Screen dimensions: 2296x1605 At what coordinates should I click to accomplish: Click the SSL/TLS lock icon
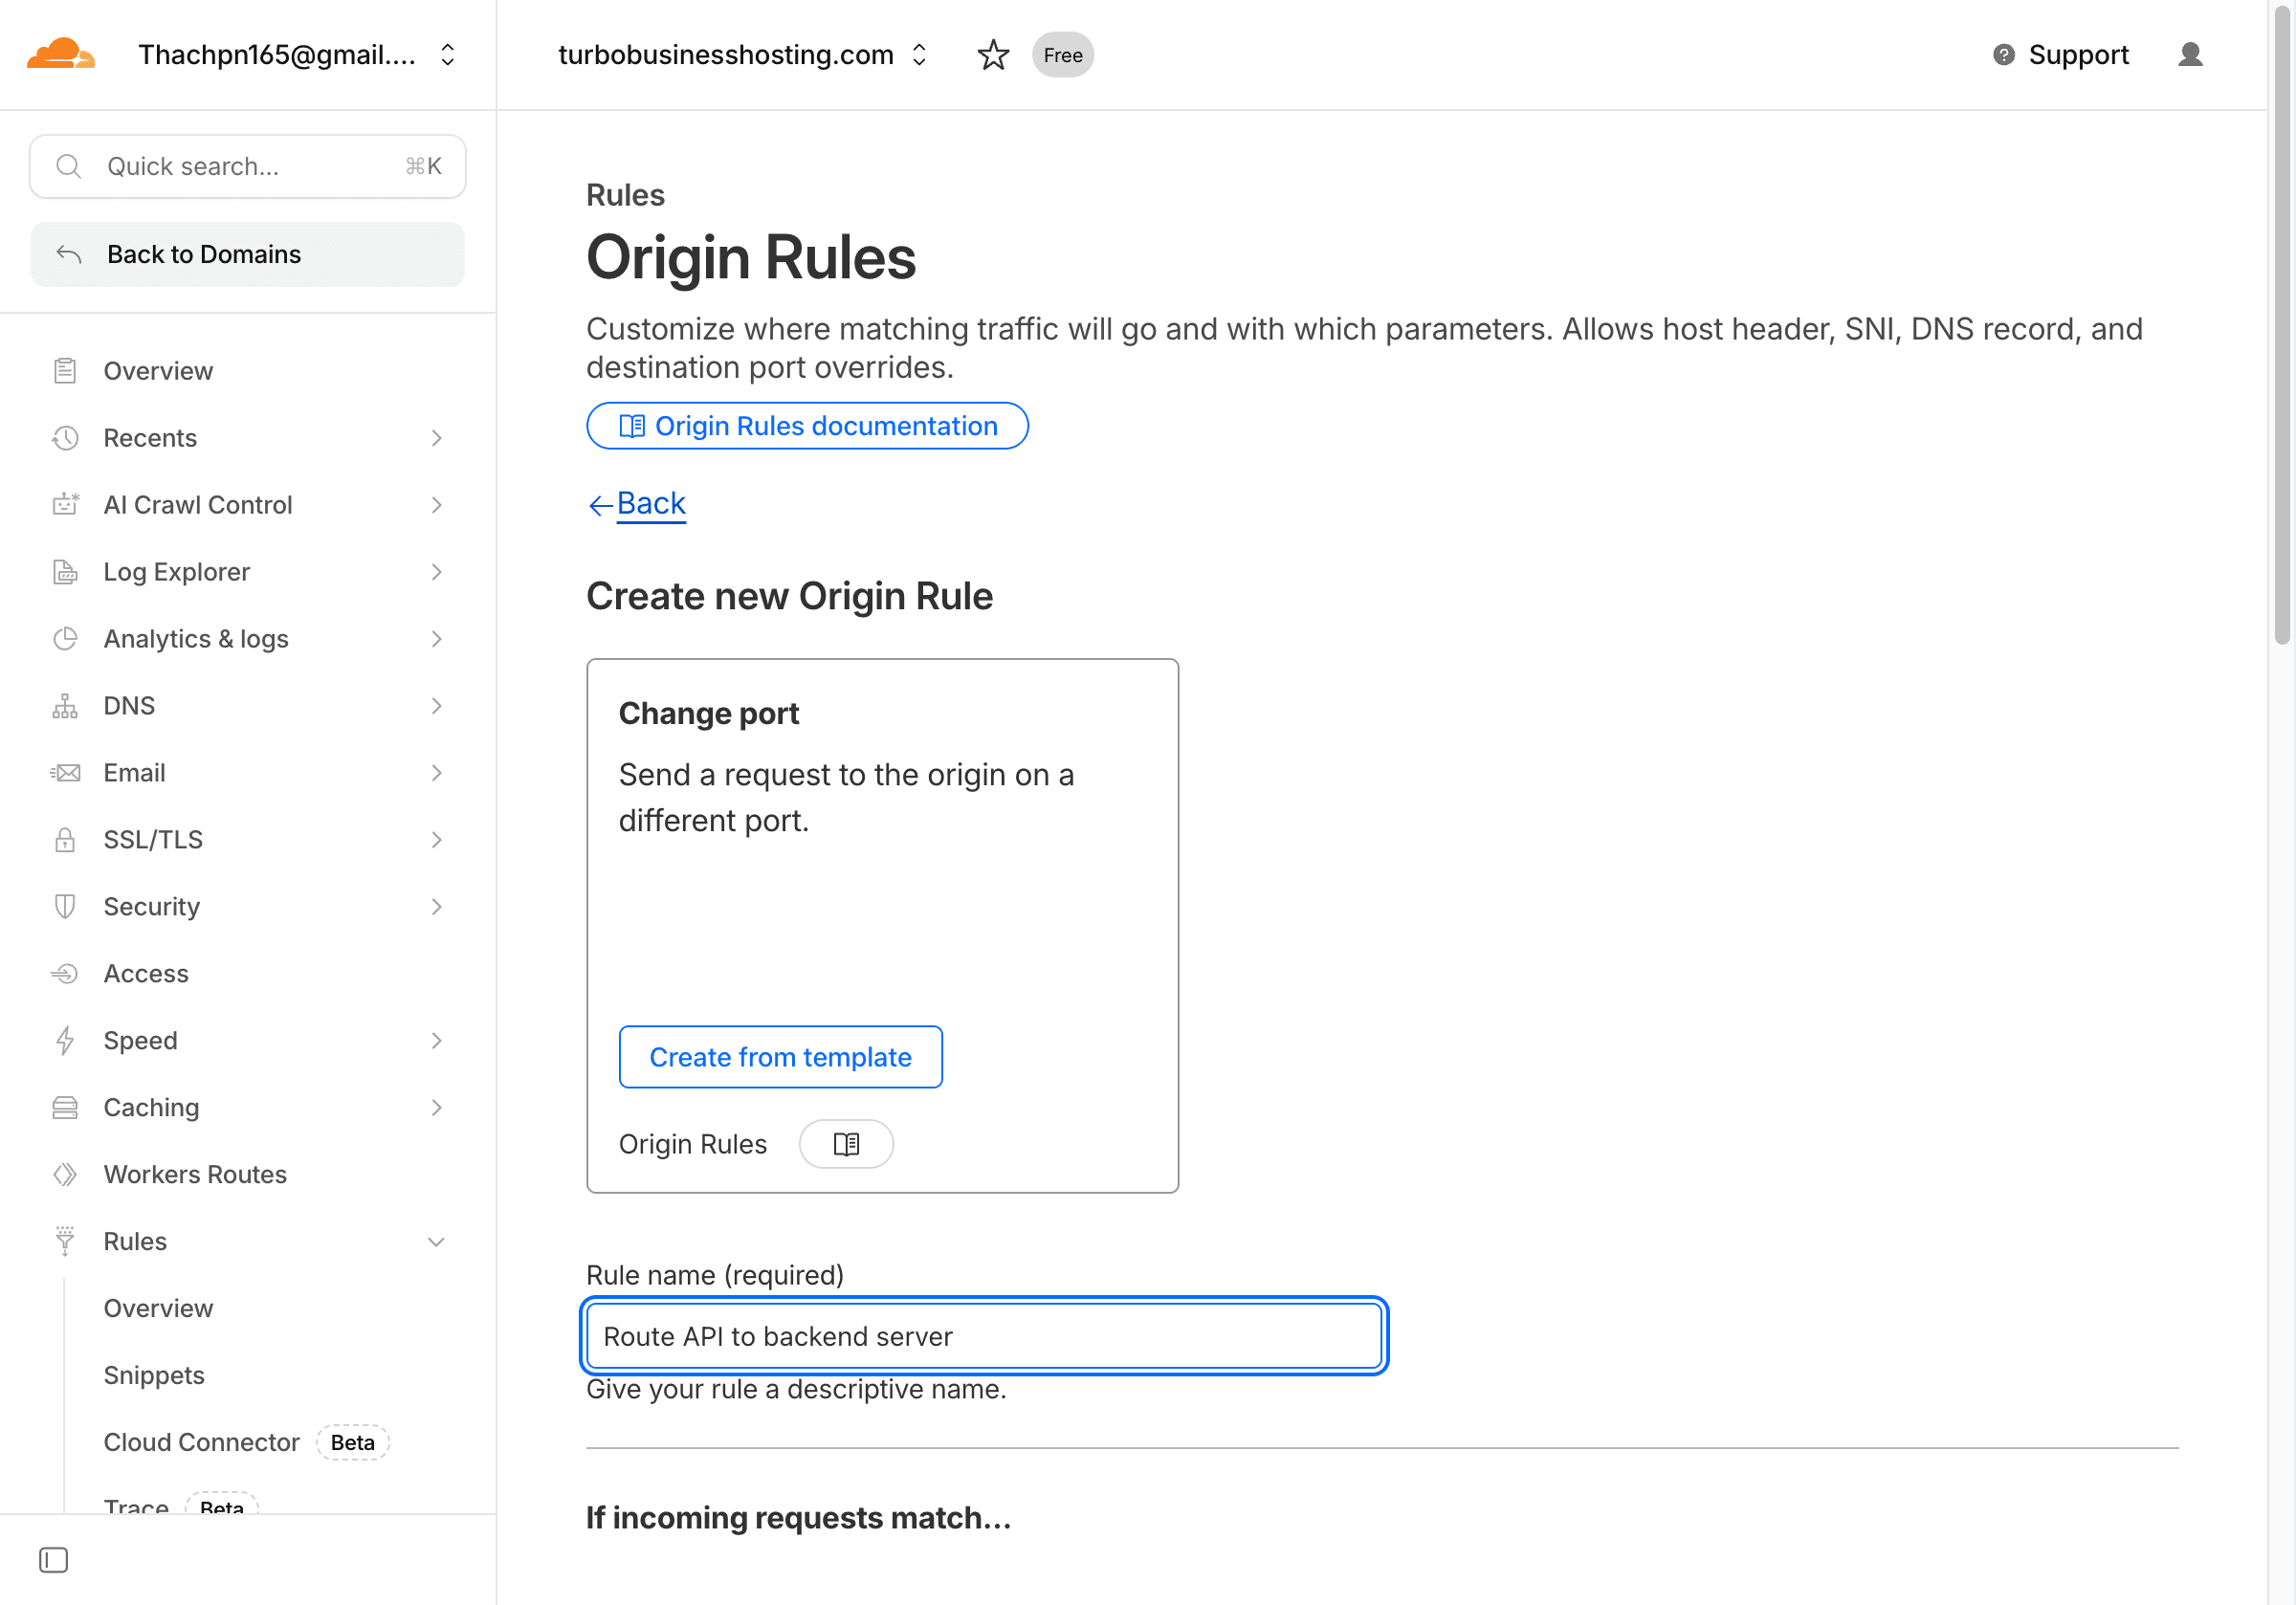pyautogui.click(x=65, y=839)
